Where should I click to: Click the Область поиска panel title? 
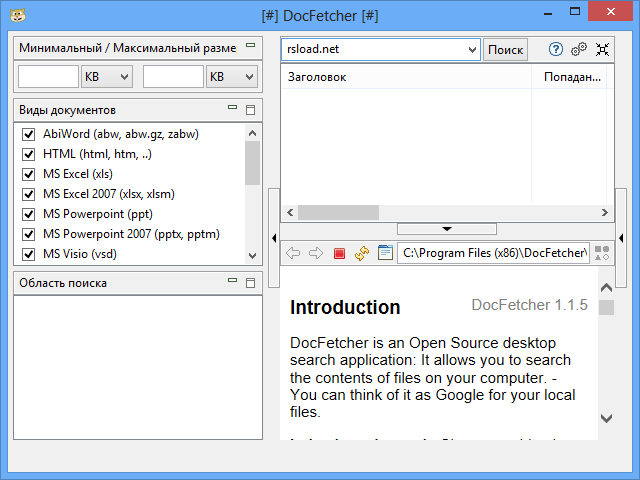click(63, 283)
